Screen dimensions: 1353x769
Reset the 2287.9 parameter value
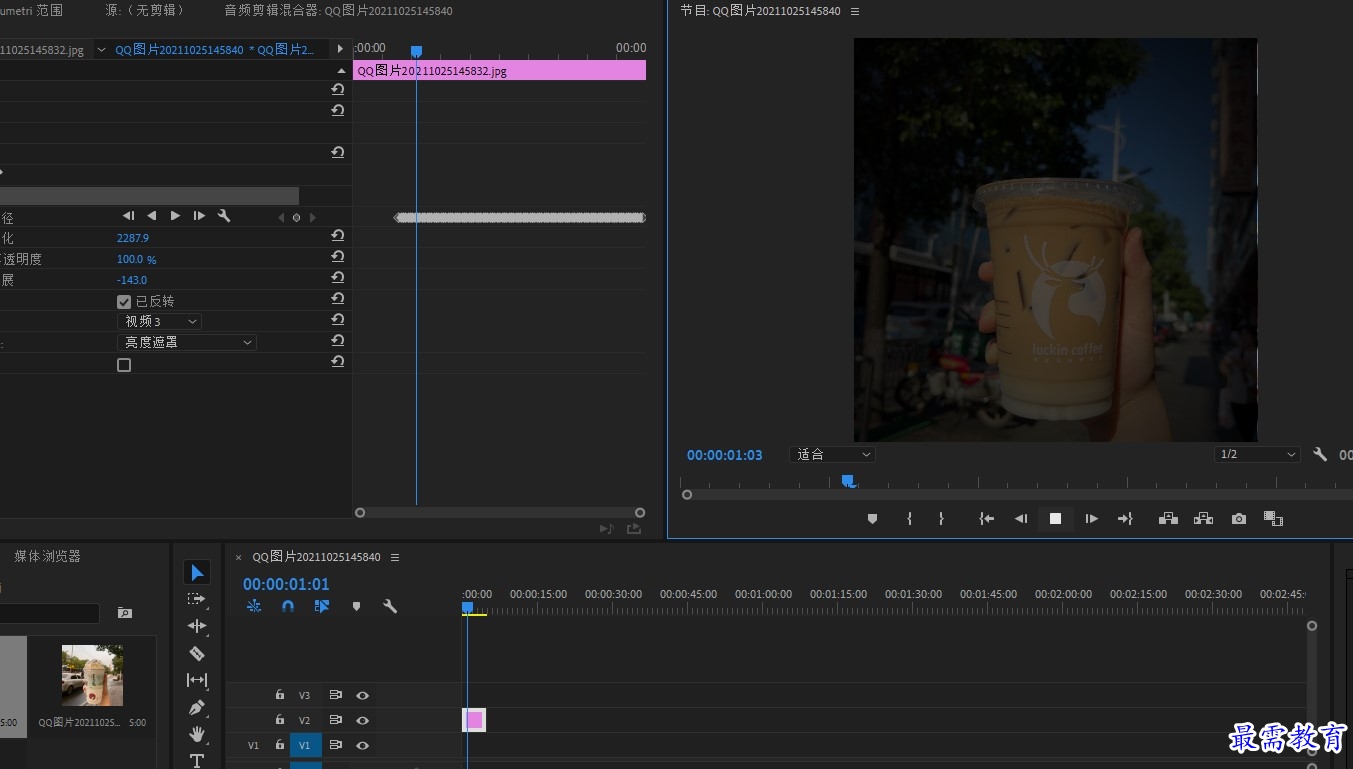pyautogui.click(x=338, y=236)
